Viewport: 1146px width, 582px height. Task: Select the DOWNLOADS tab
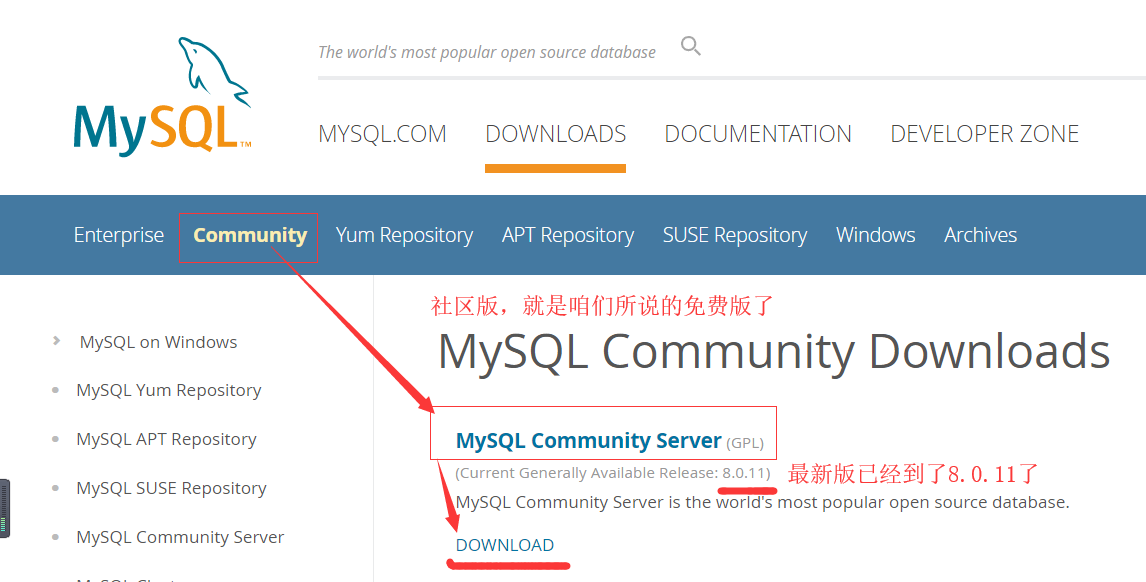[x=555, y=134]
